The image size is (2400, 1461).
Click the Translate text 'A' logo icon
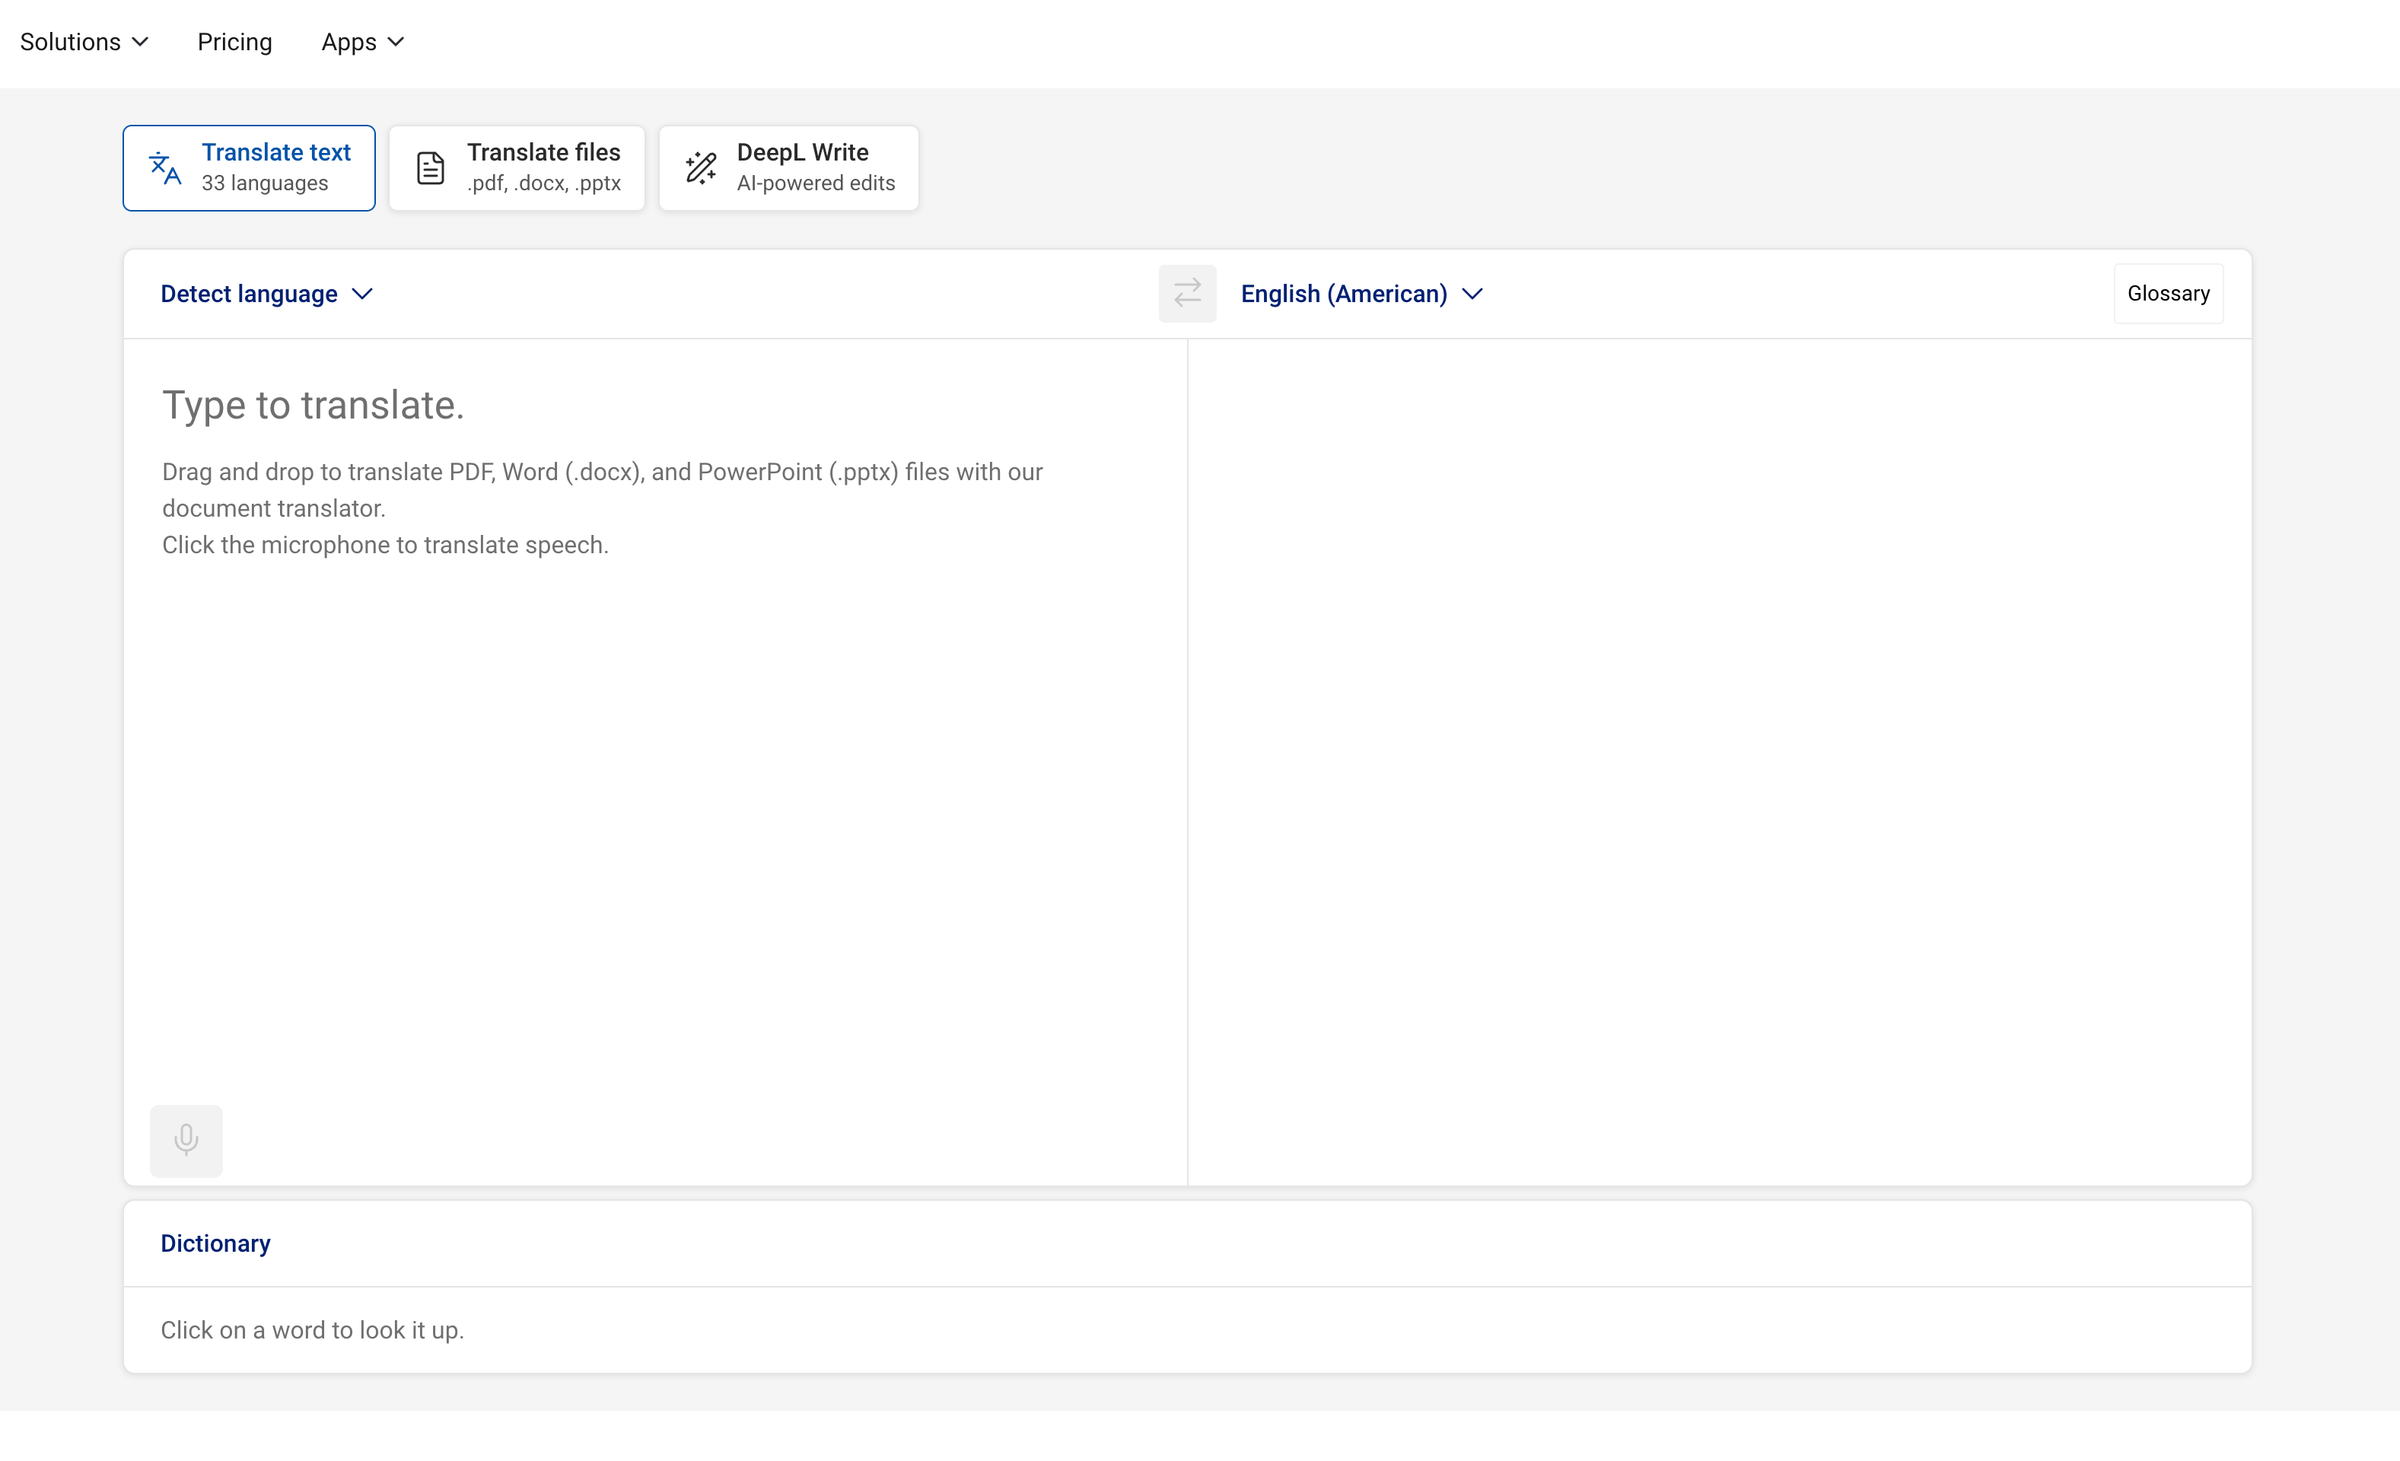coord(165,168)
